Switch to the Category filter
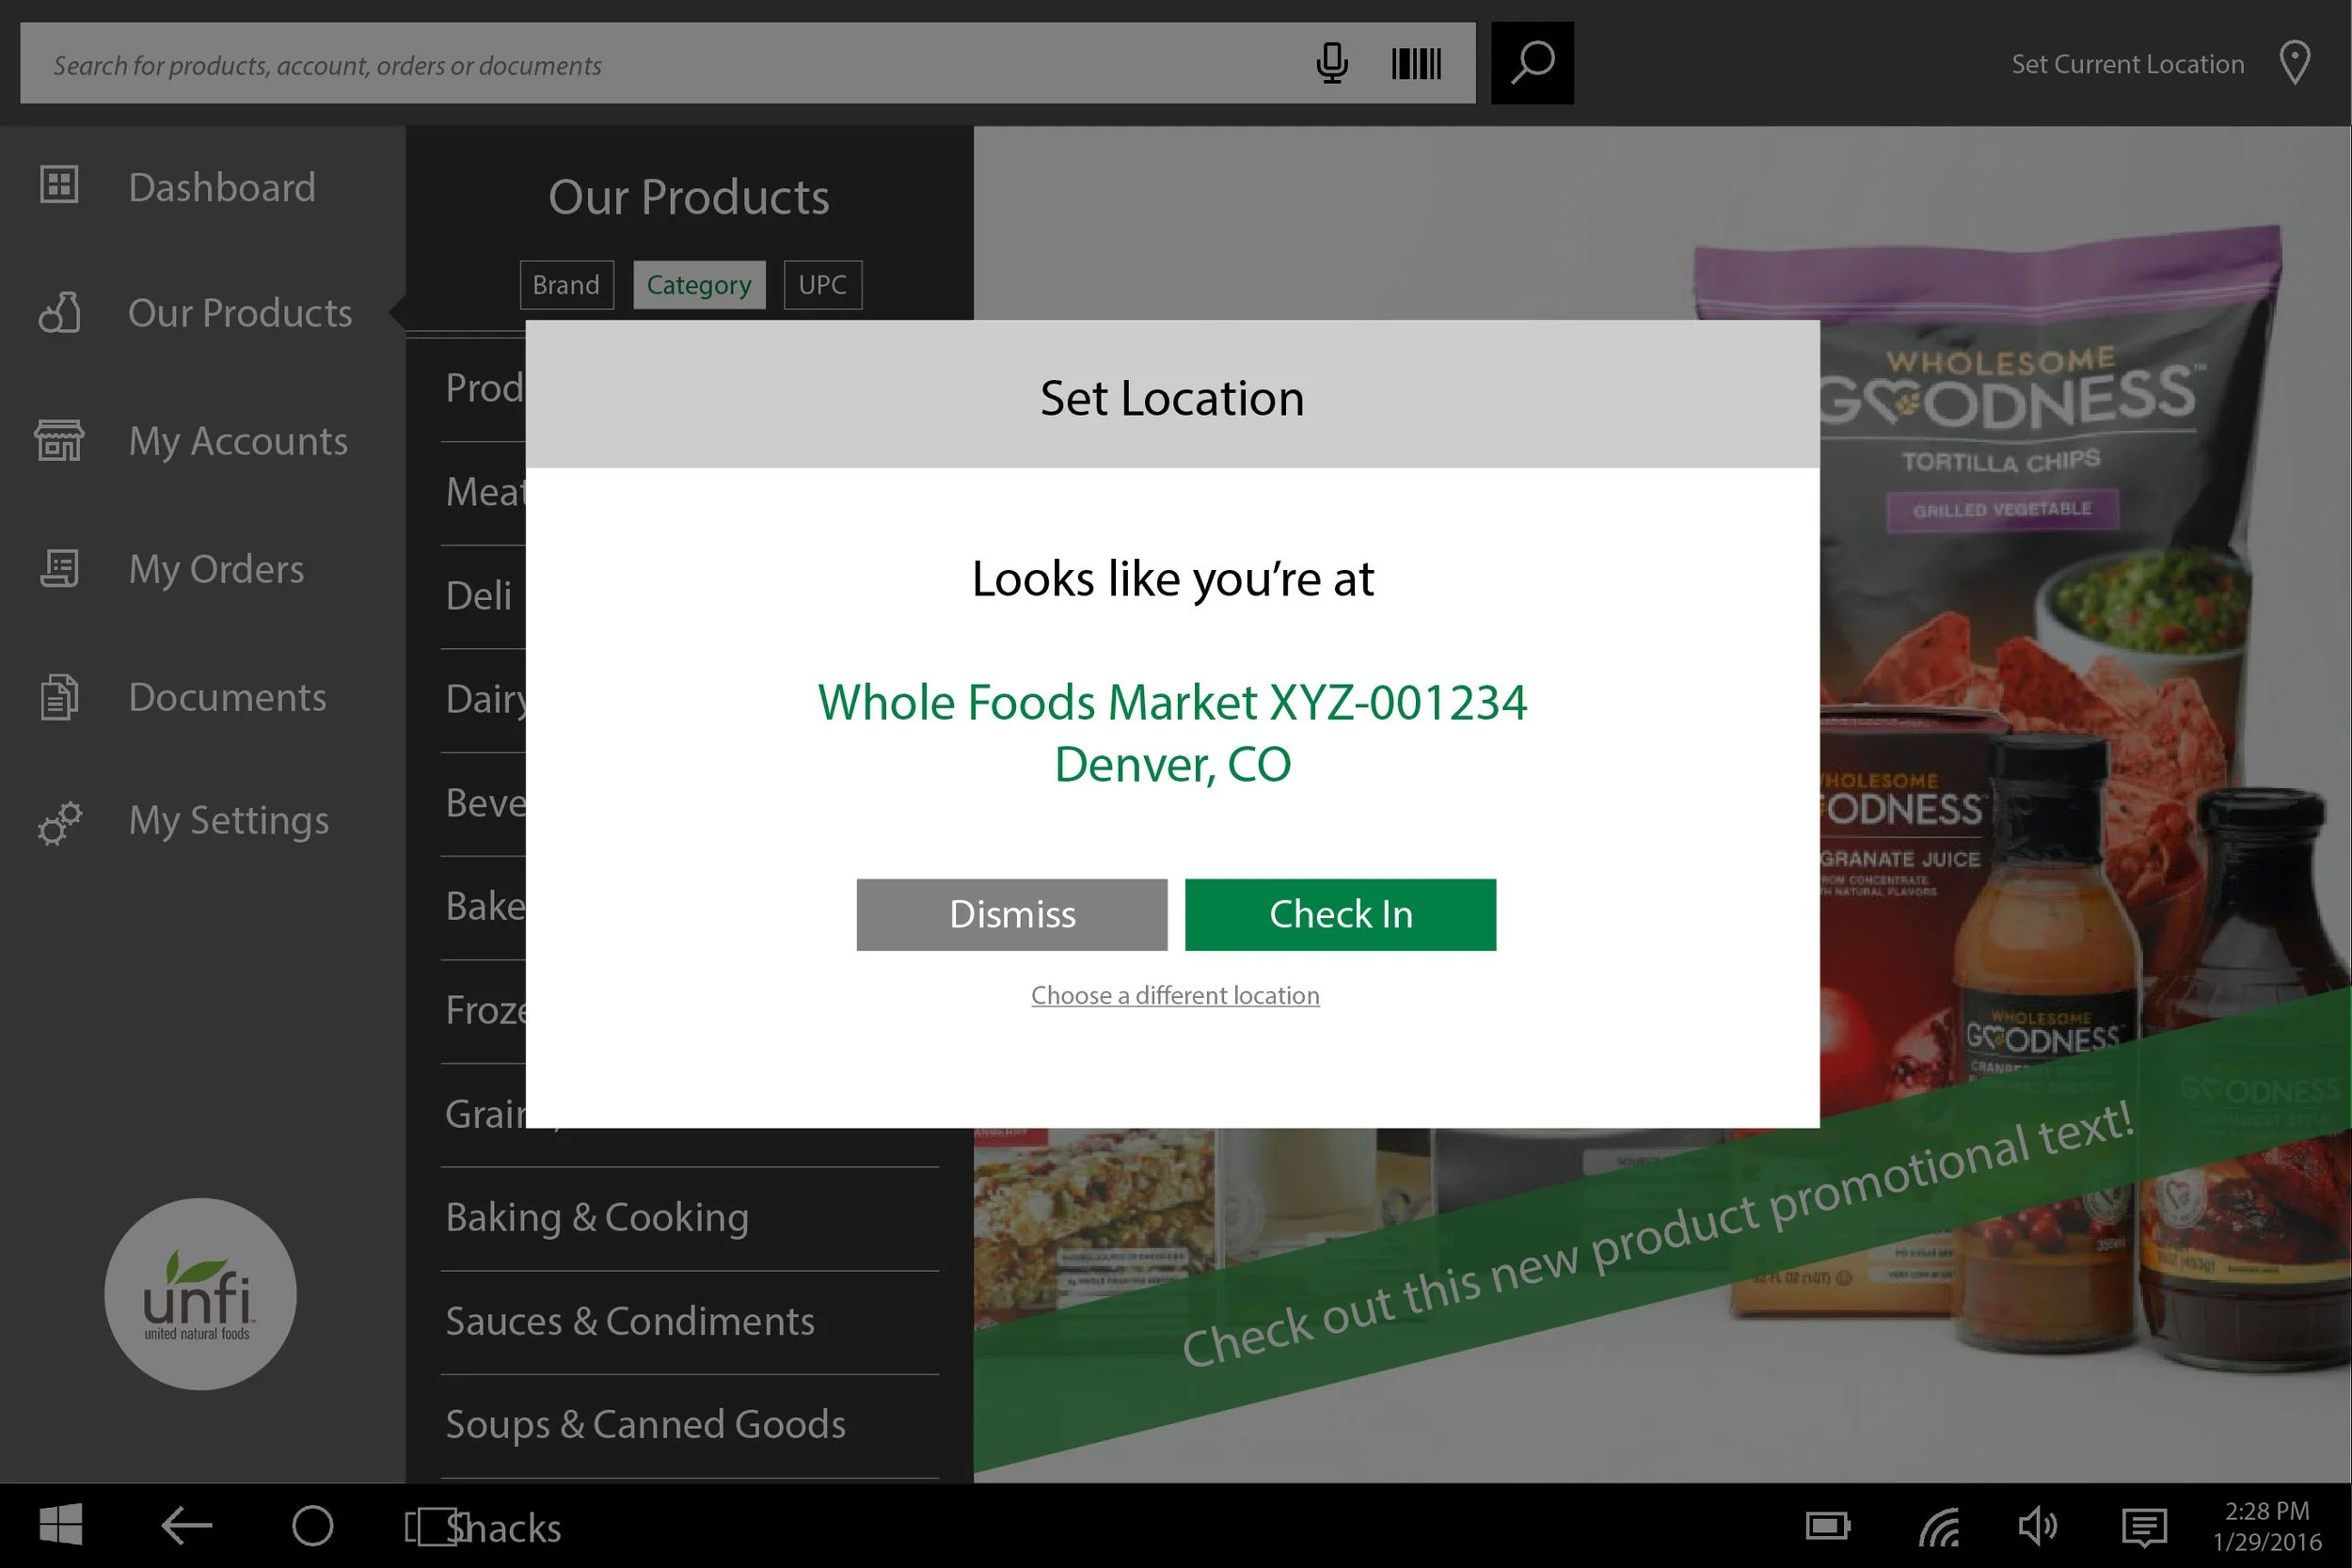 click(699, 284)
